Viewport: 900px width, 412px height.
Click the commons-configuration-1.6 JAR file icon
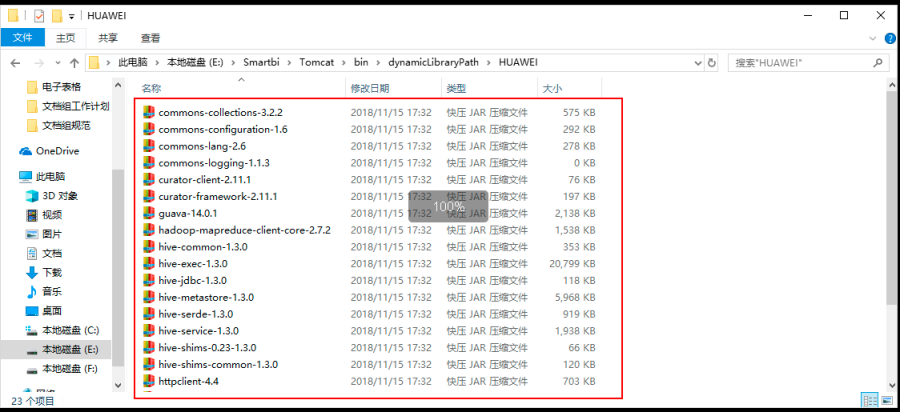(x=149, y=129)
